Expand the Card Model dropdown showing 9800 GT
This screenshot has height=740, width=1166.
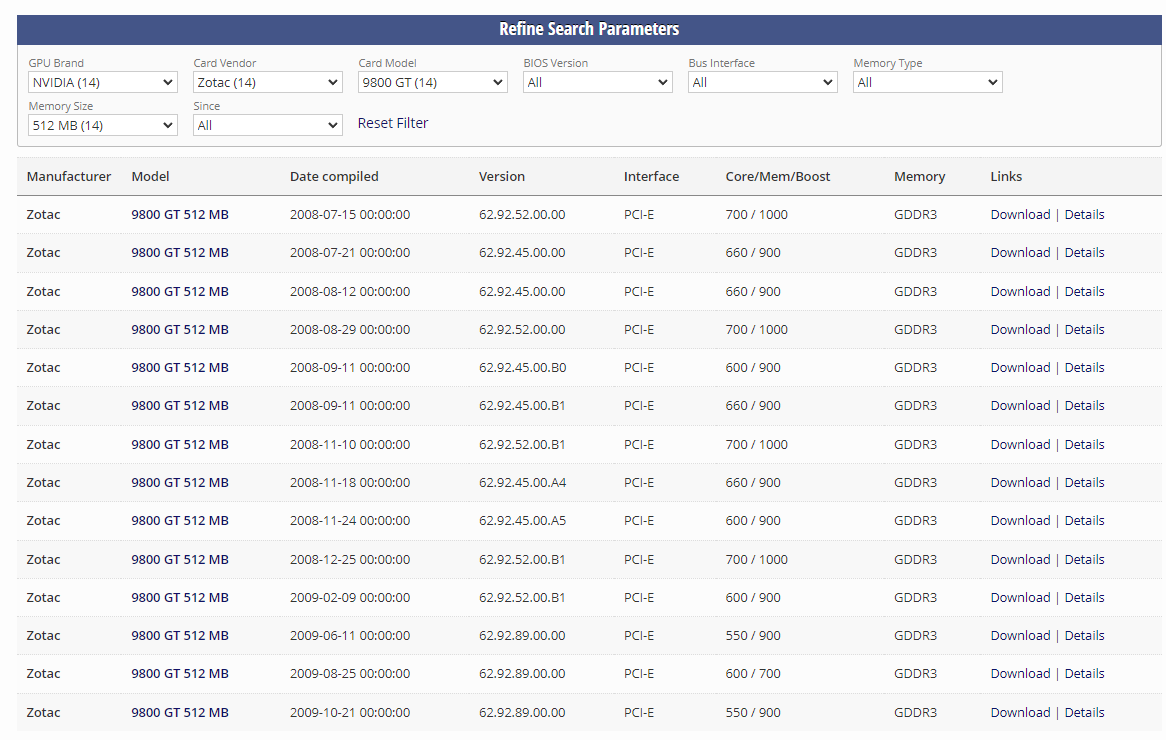(x=433, y=83)
